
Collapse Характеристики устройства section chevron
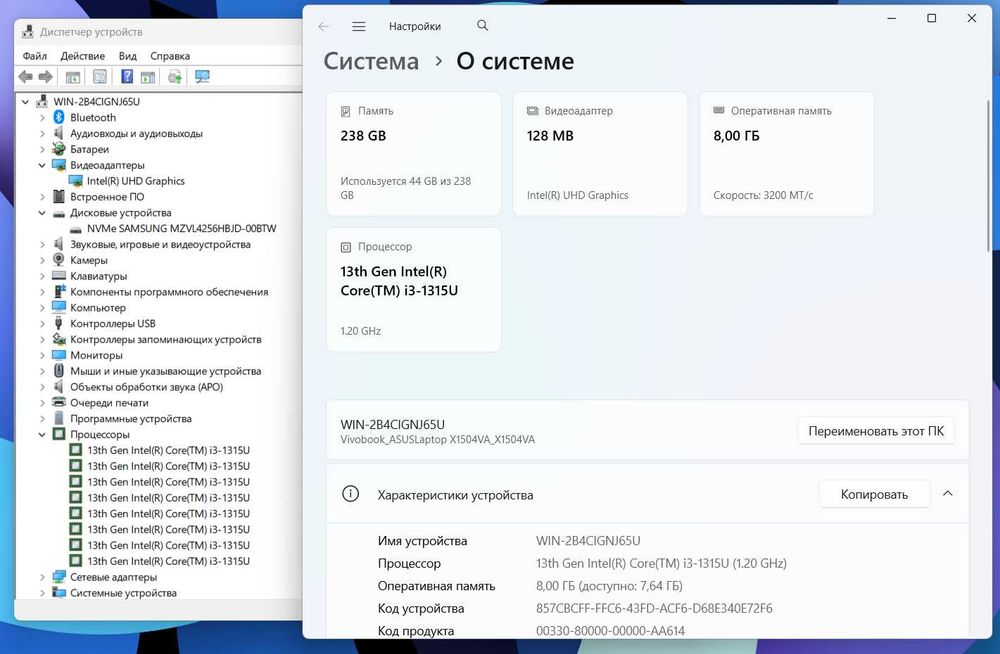point(948,493)
